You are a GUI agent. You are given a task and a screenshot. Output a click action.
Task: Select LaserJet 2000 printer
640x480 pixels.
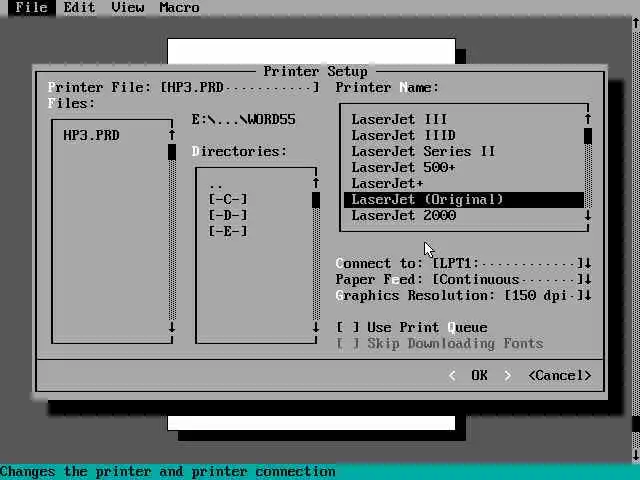click(x=403, y=216)
